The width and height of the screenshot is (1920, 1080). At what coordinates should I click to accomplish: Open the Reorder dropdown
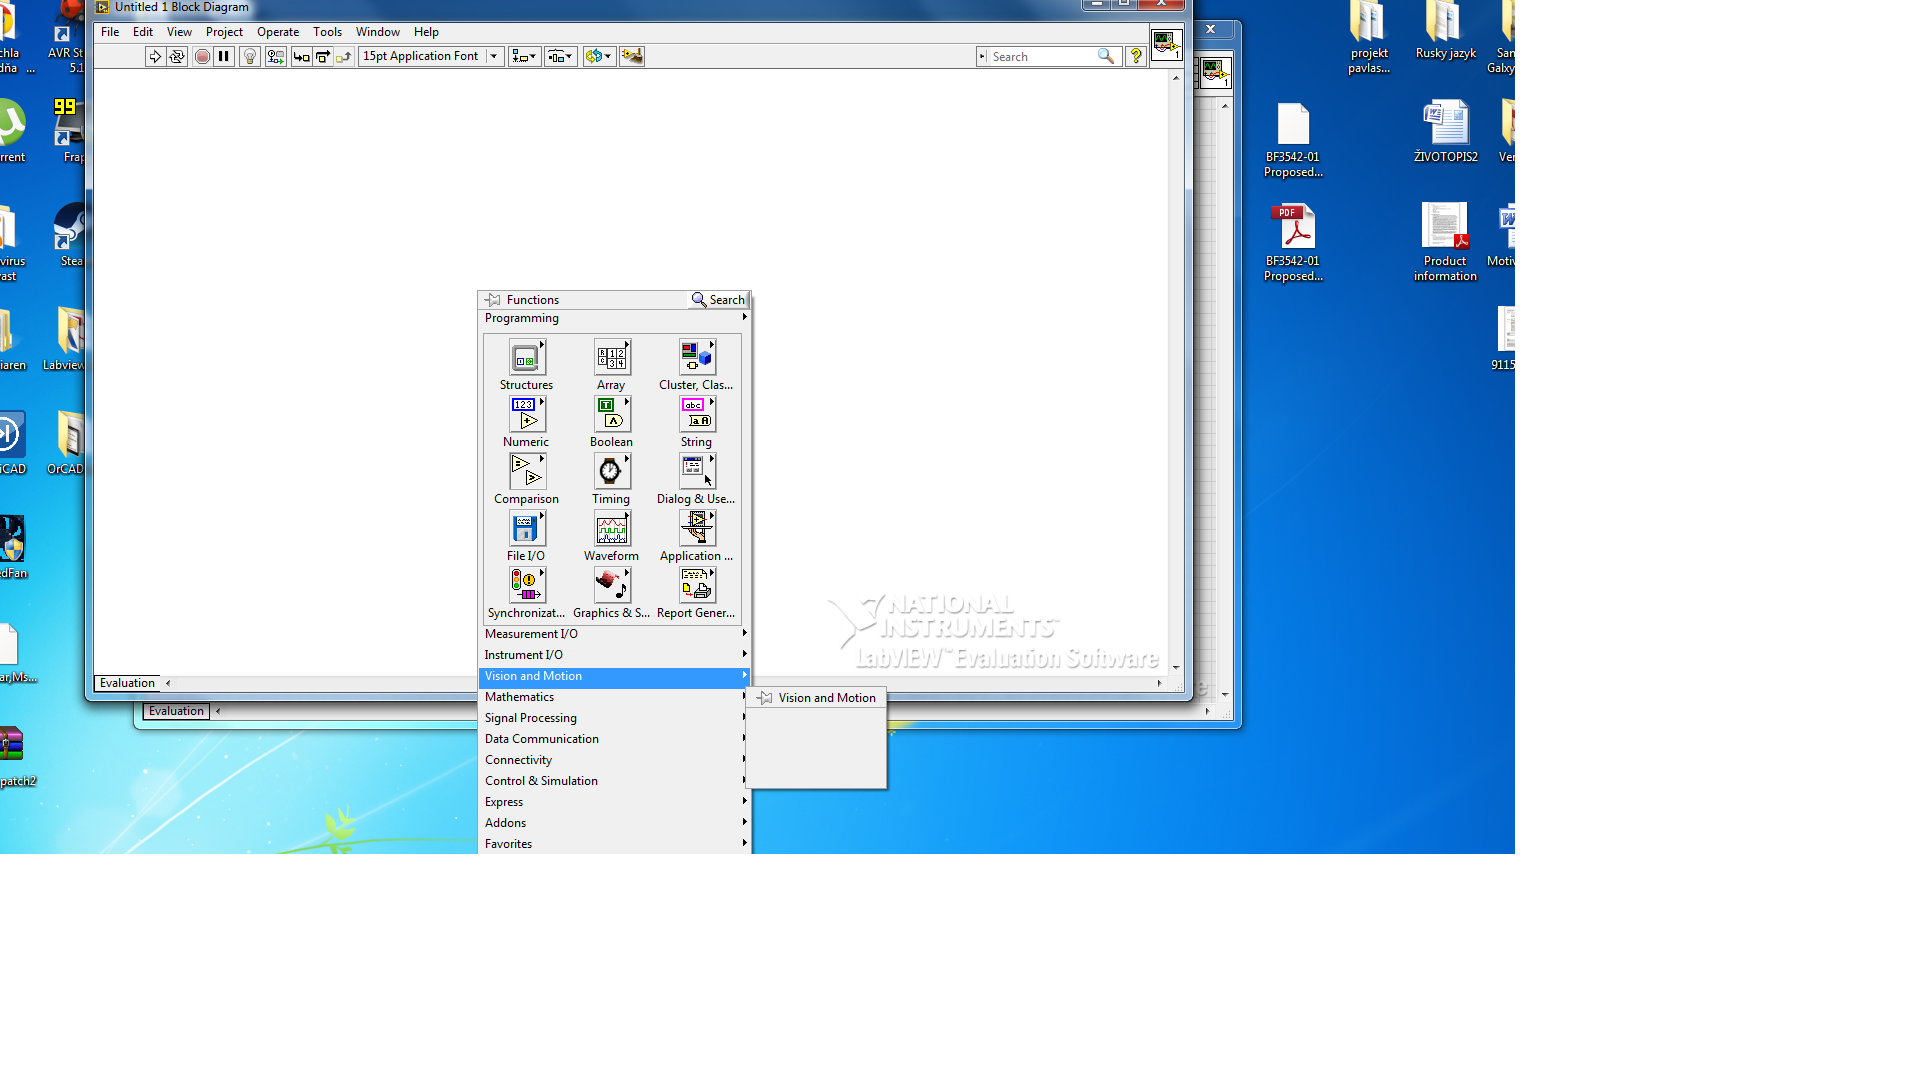click(597, 57)
